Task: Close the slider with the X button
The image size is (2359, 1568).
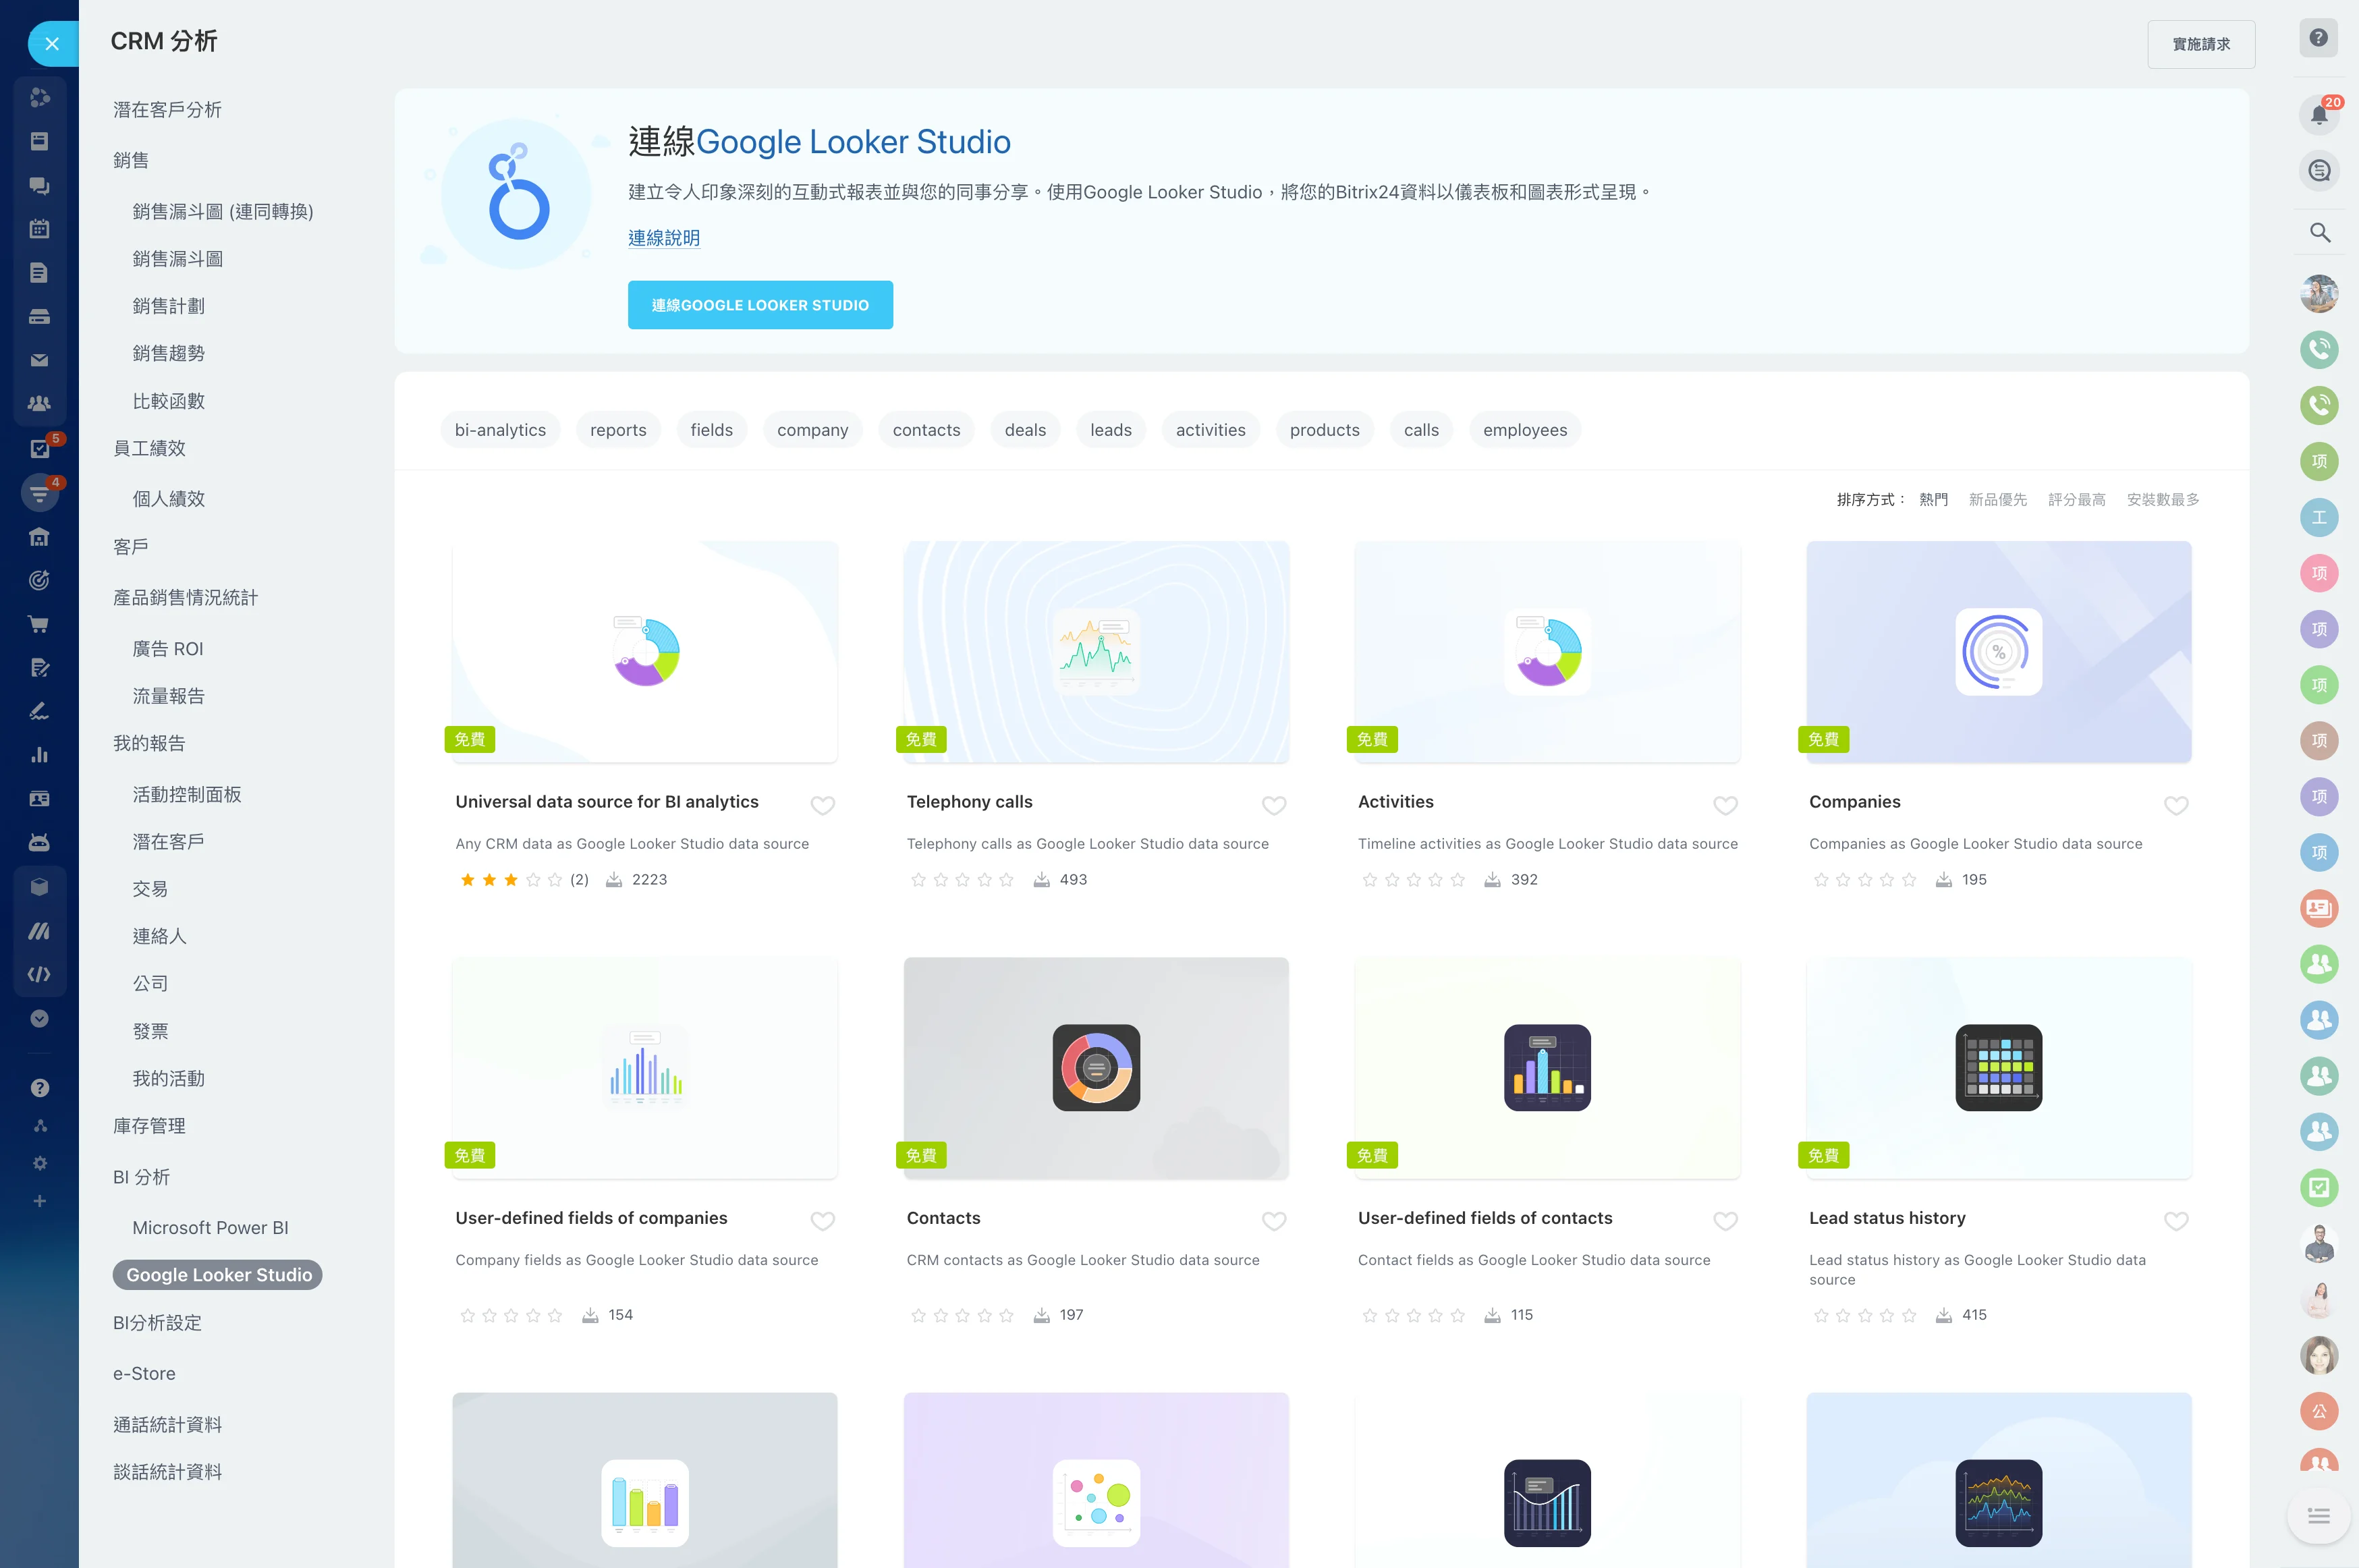Action: [52, 43]
